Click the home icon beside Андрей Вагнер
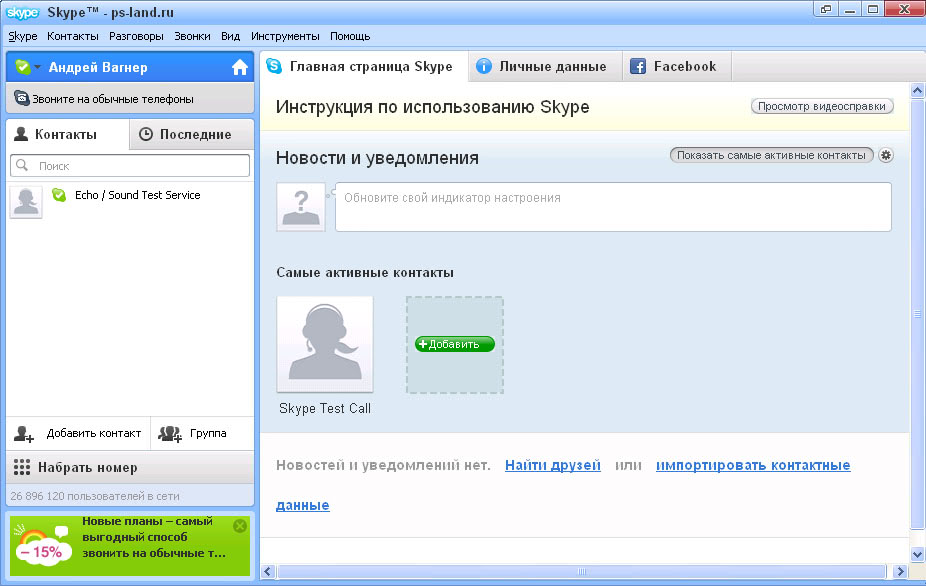The image size is (926, 586). [x=240, y=67]
